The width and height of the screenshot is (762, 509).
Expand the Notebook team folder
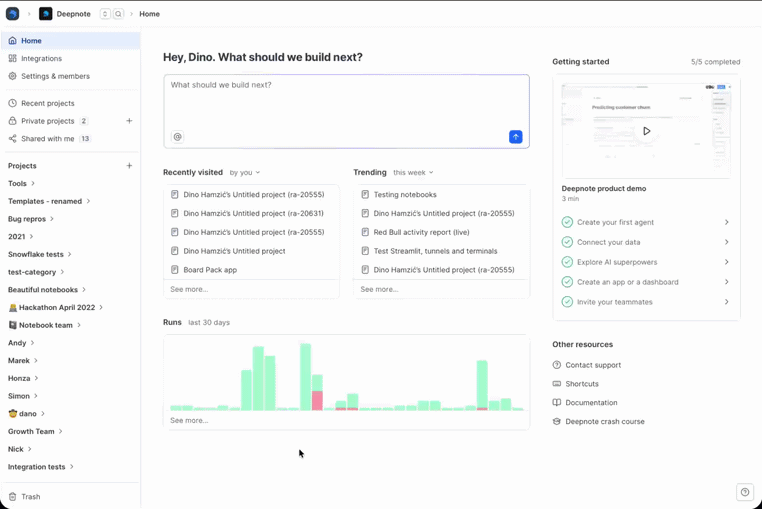pos(45,325)
